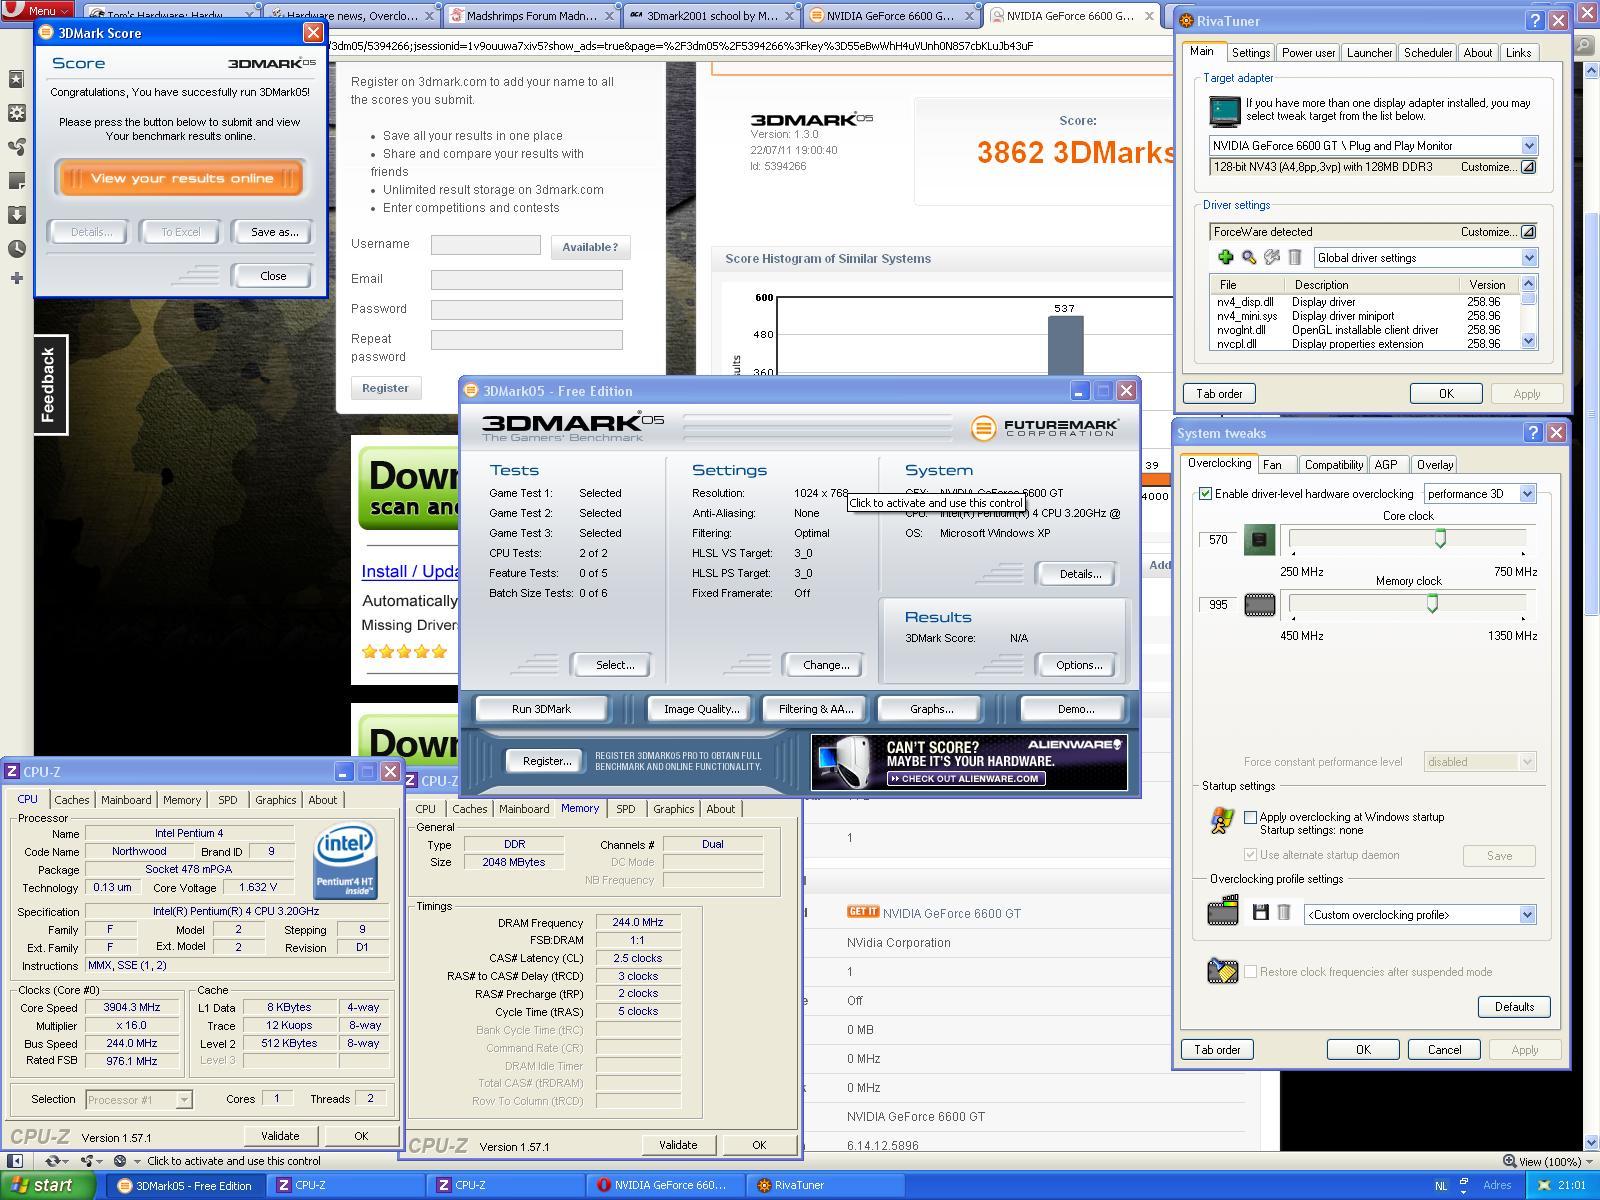Open the dropdown arrow beside the Opera Turbo icon
This screenshot has width=1600, height=1200.
tap(137, 1161)
